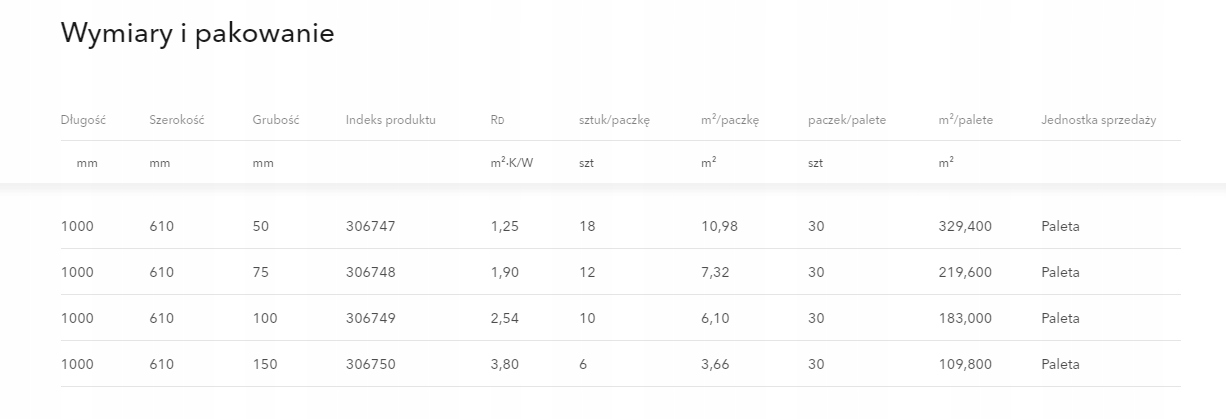Click the 1,25 thermal resistance value
1226x419 pixels.
[x=505, y=226]
